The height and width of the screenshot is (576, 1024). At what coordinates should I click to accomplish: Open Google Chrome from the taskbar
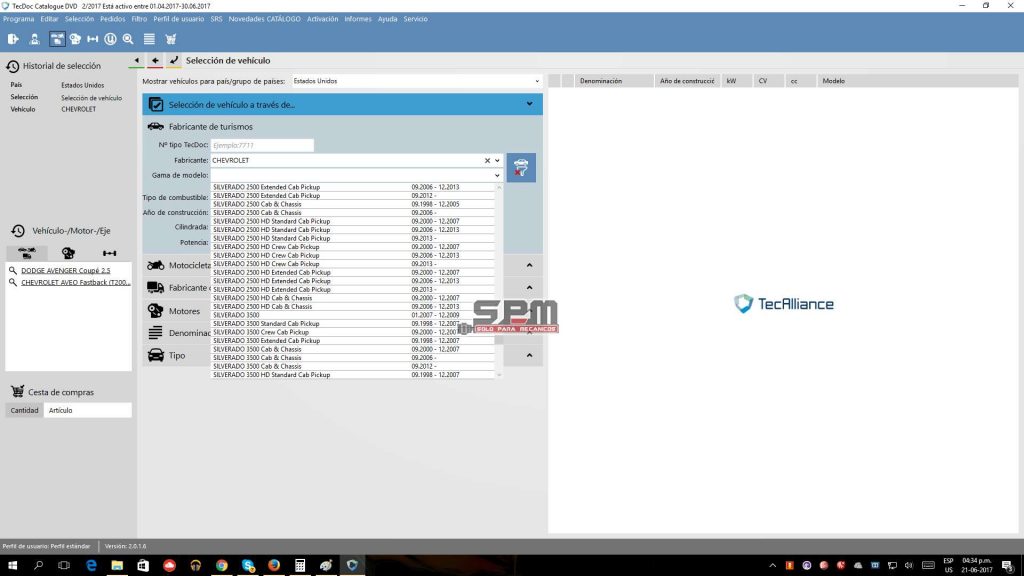click(x=221, y=566)
